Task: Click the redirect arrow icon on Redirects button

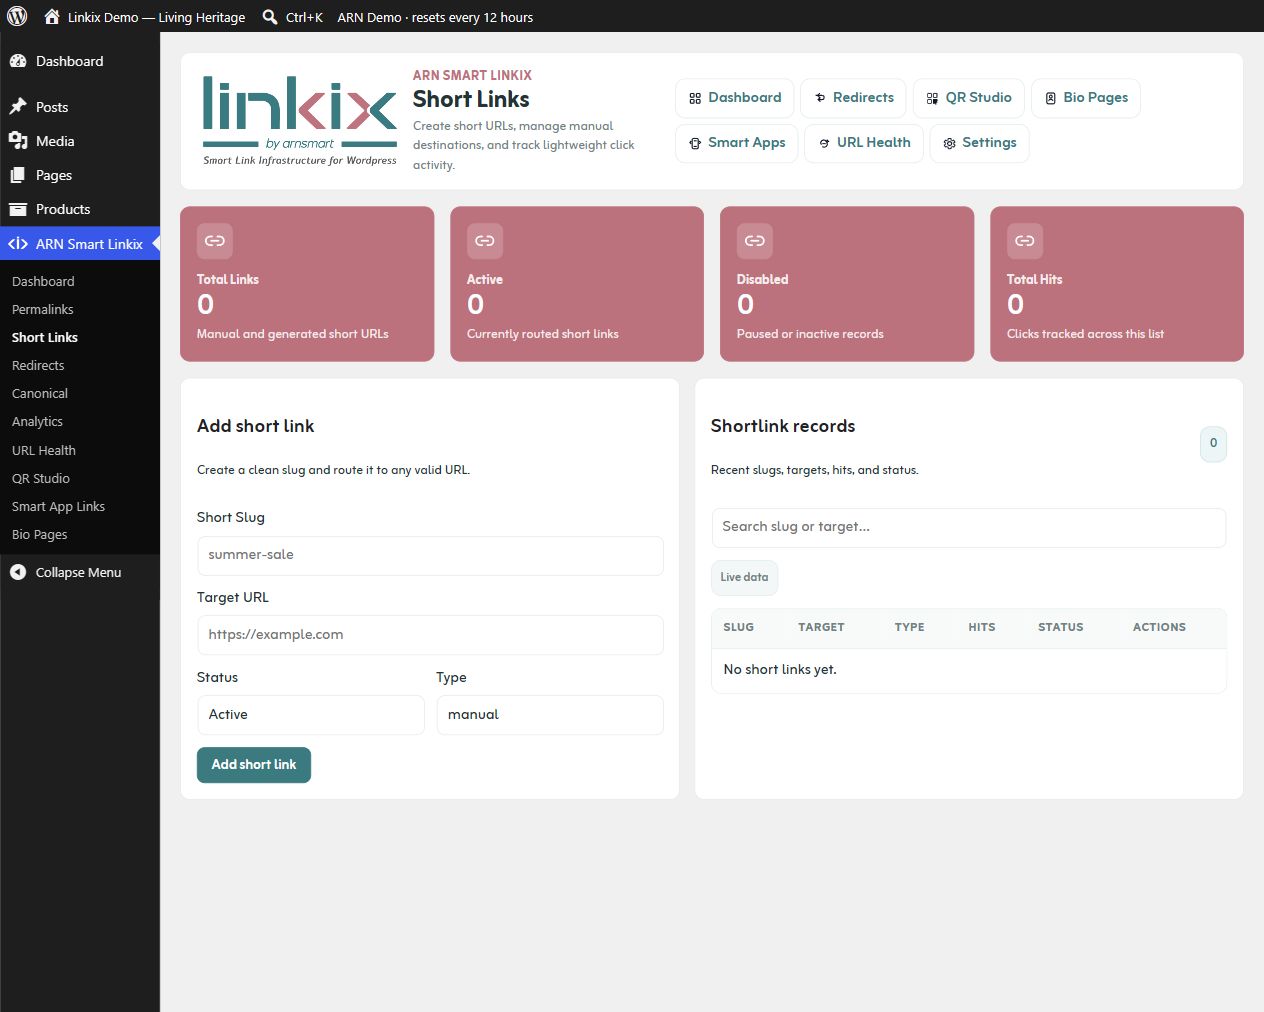Action: tap(820, 98)
